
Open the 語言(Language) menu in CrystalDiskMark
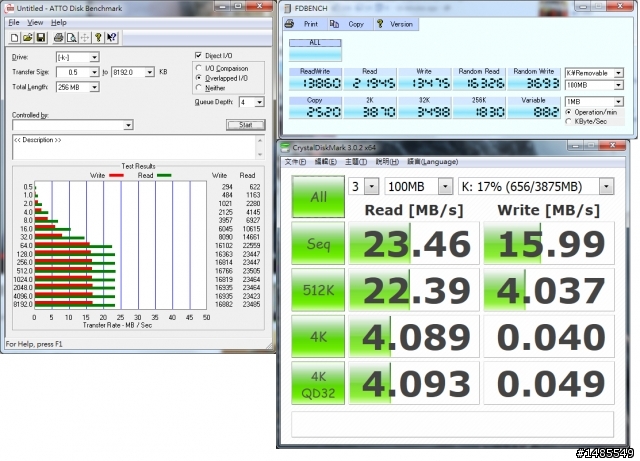[x=432, y=162]
